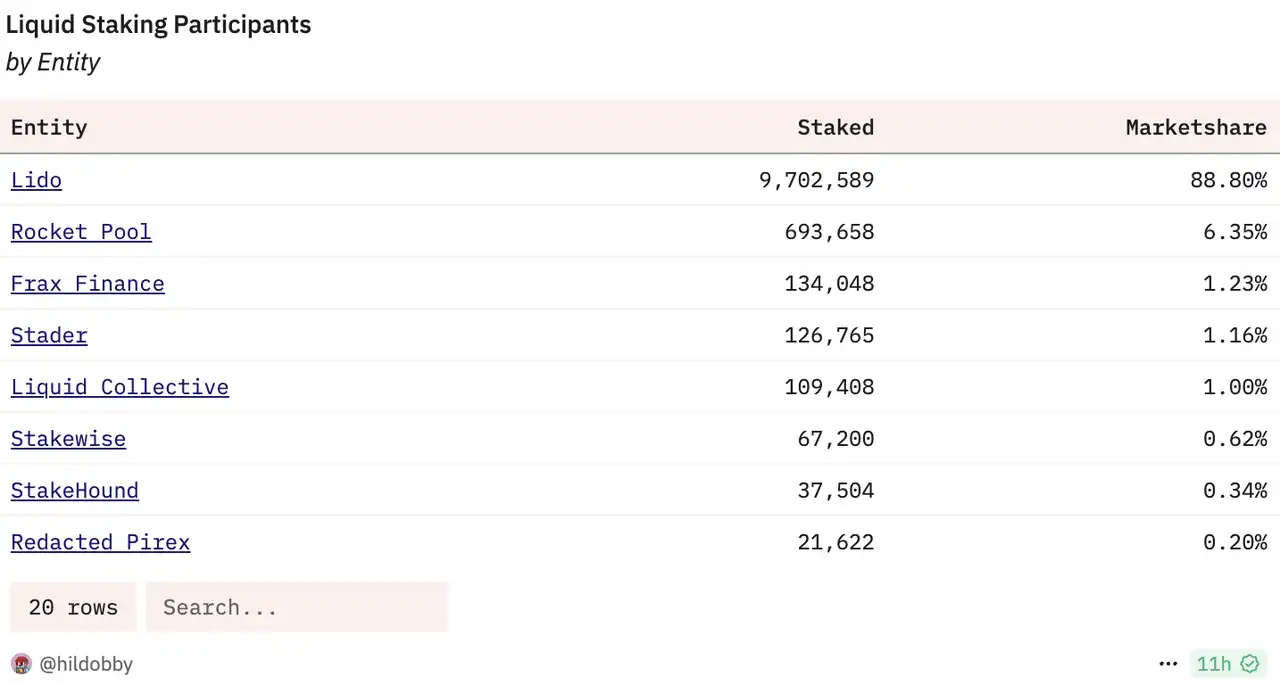
Task: Open the three-dots more options menu
Action: click(1168, 663)
